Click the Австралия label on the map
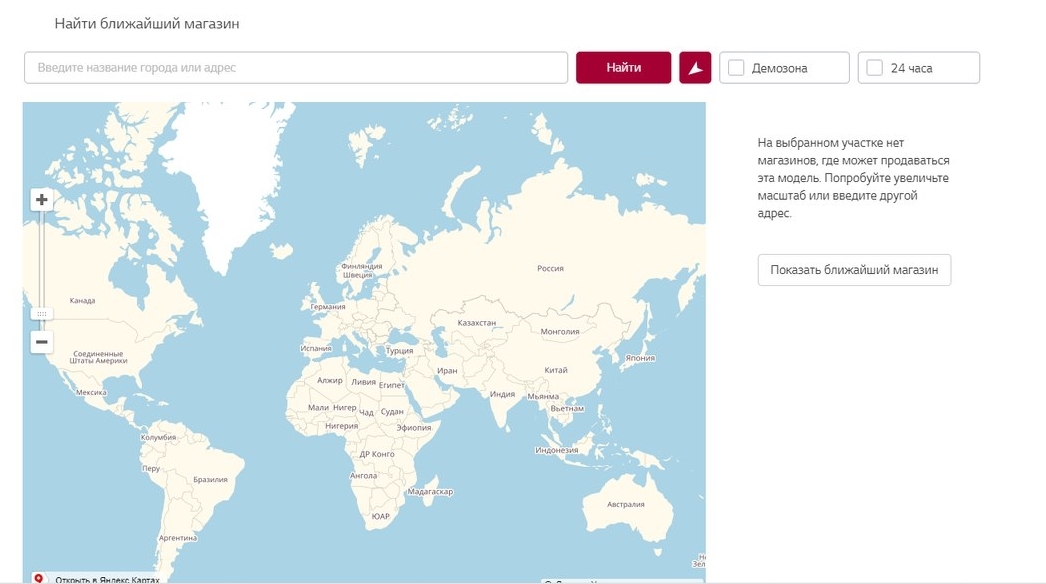 tap(626, 504)
